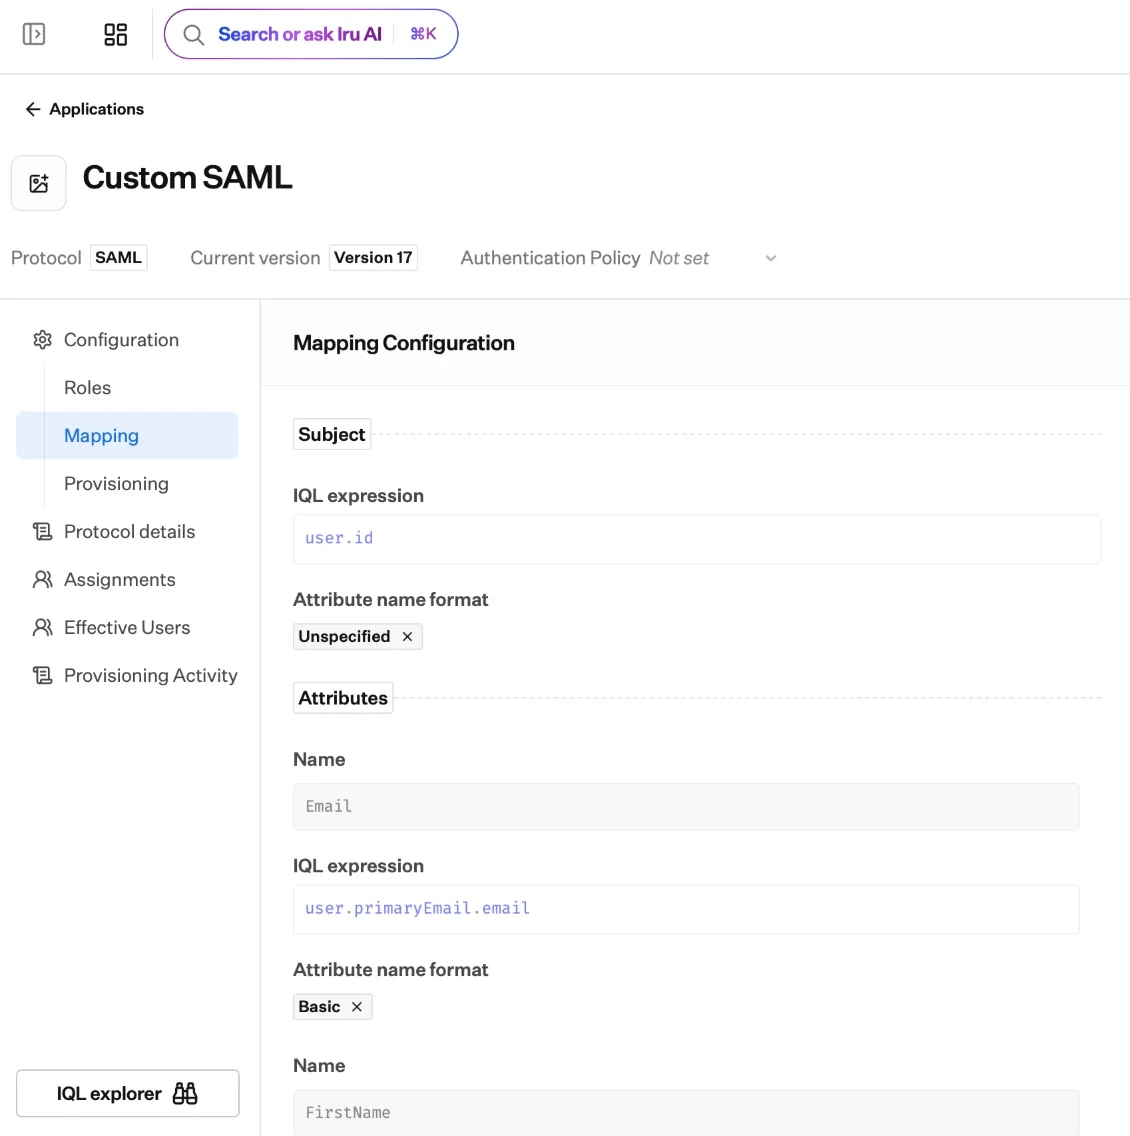Open Effective Users page

(127, 627)
